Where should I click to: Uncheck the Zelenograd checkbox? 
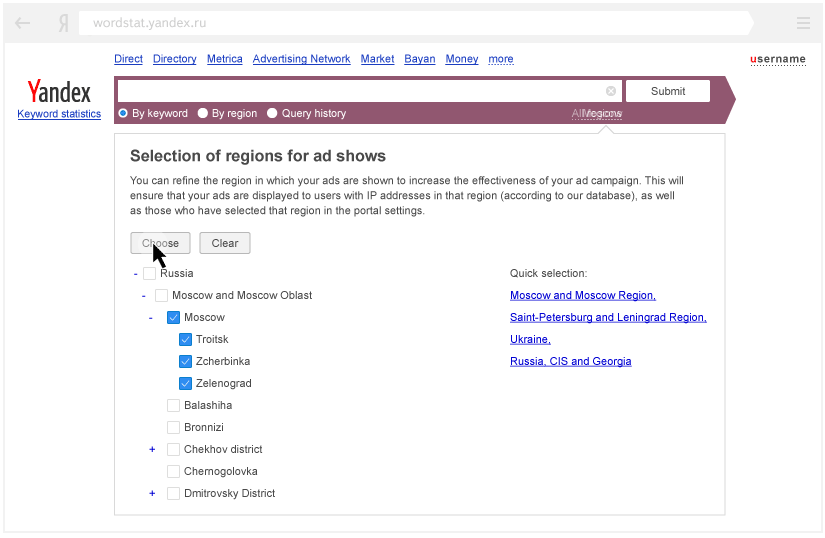pyautogui.click(x=185, y=383)
